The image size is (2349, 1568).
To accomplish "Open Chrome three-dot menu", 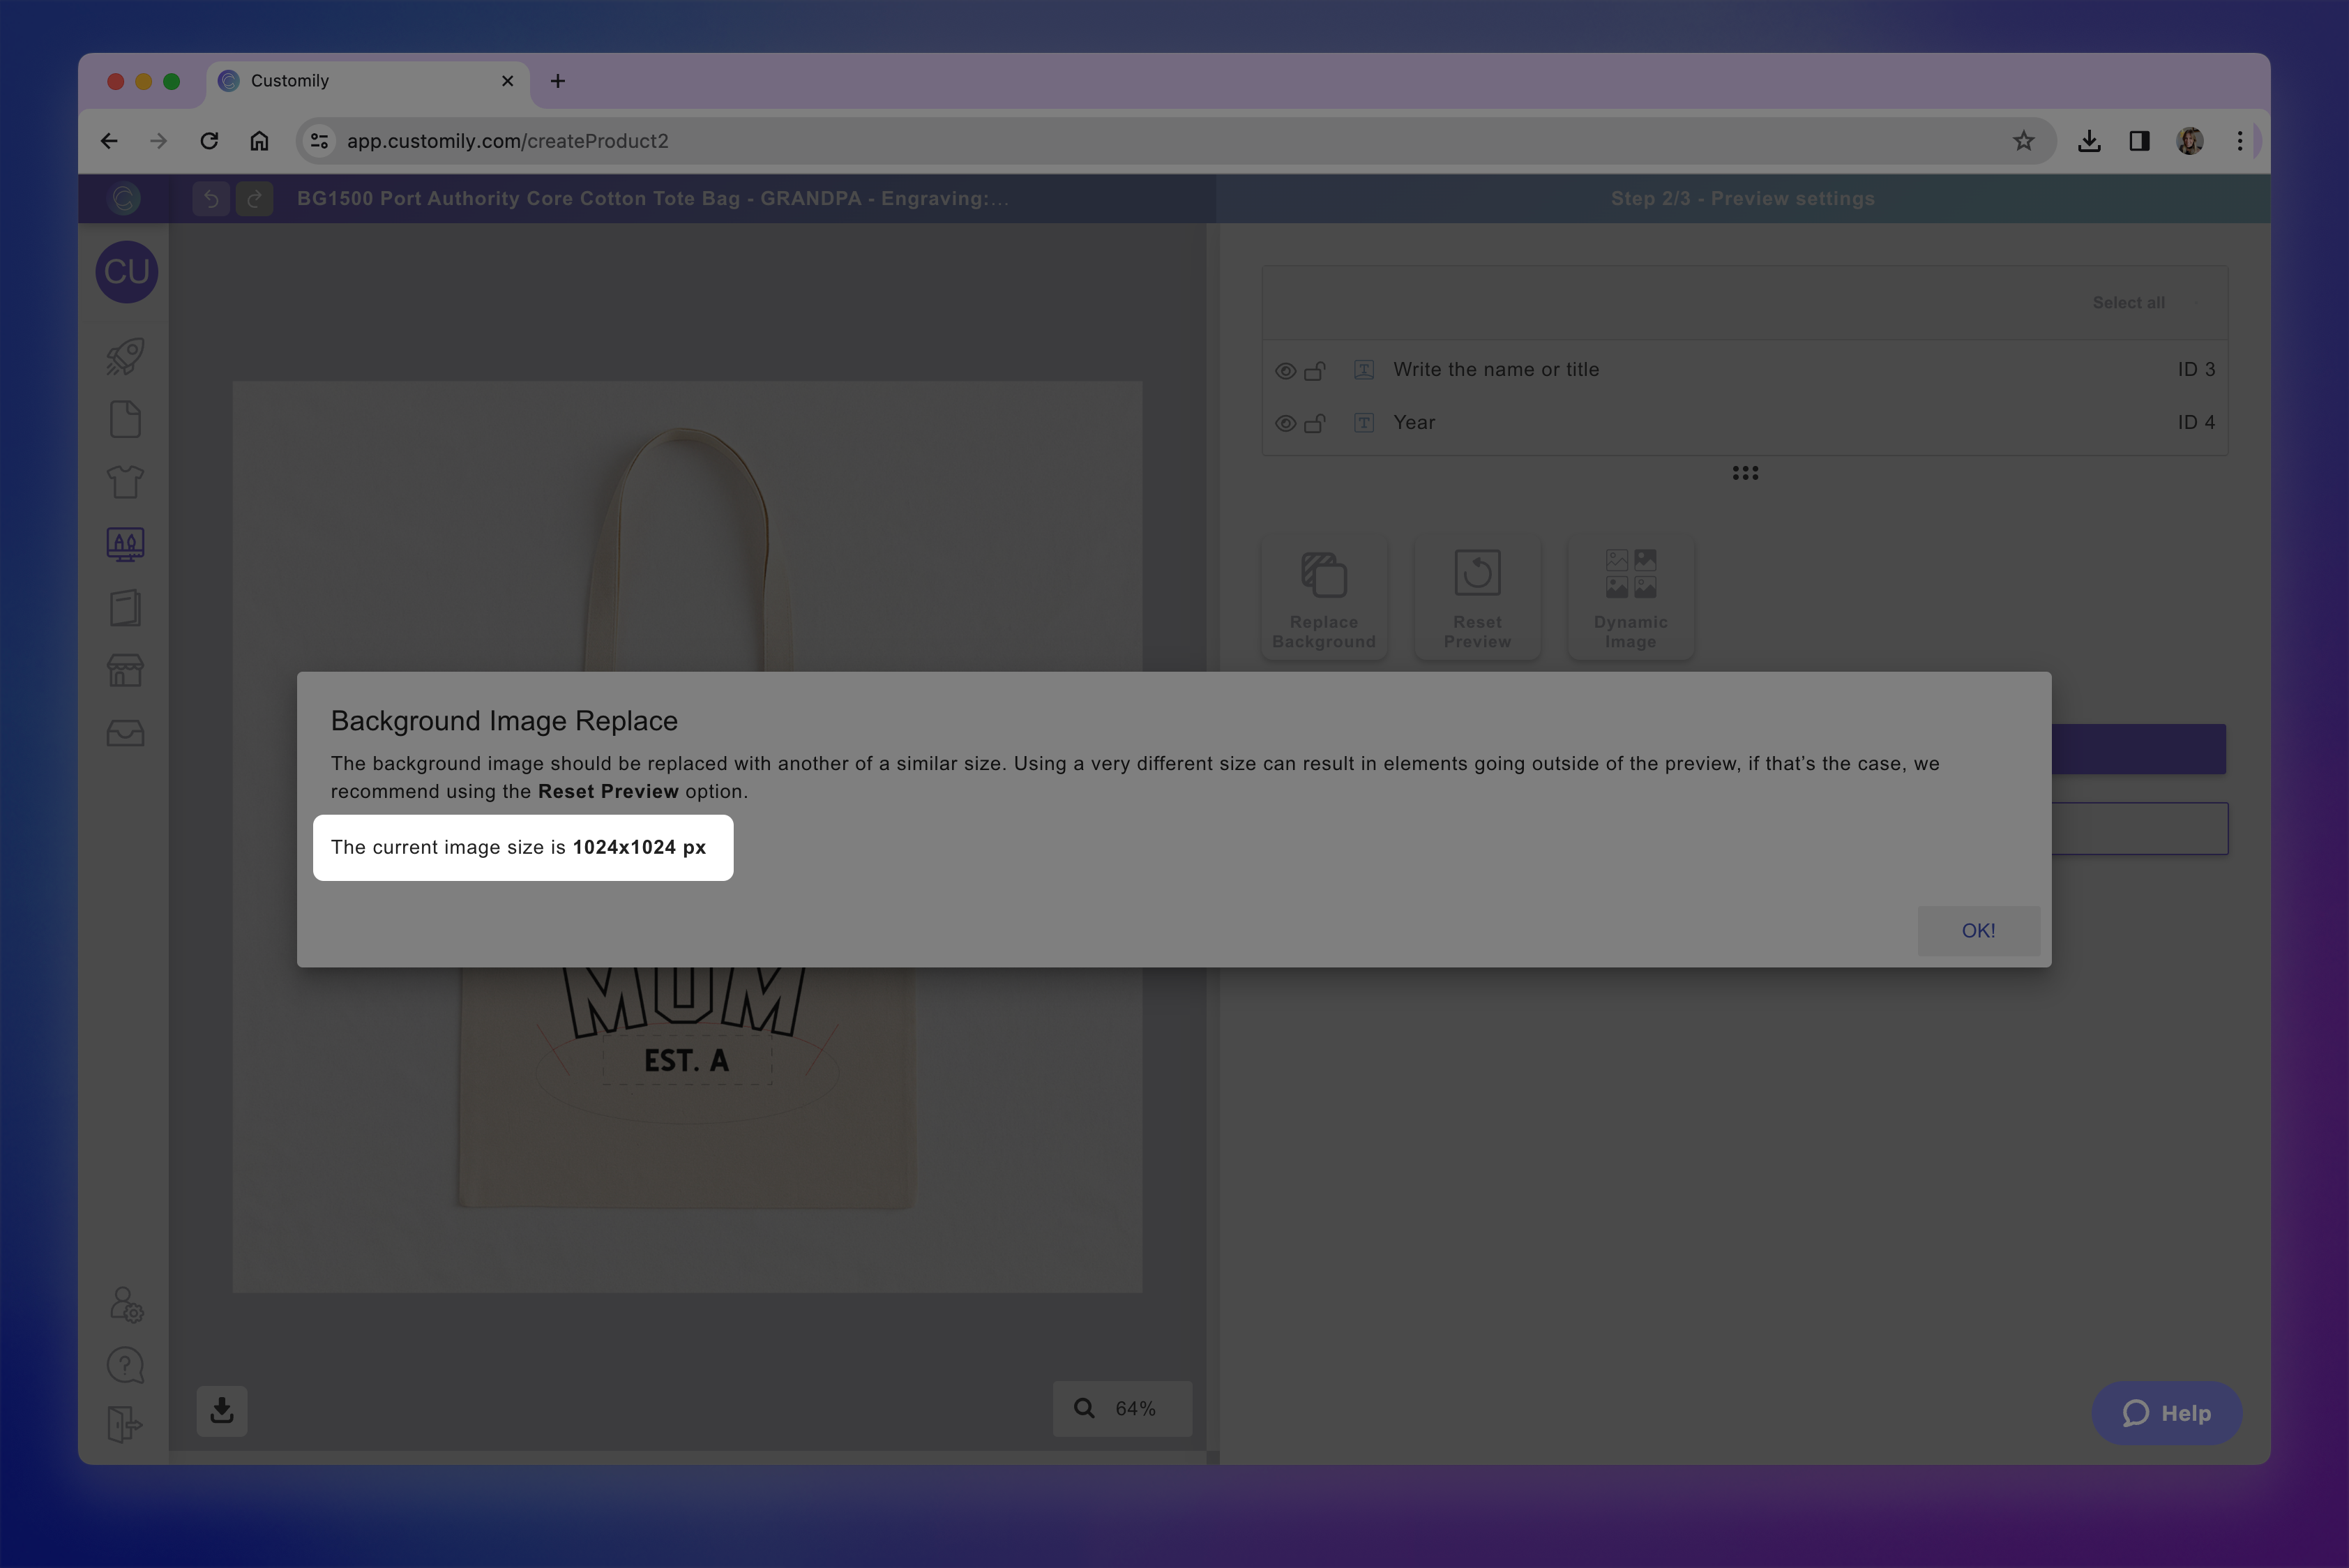I will click(2239, 141).
